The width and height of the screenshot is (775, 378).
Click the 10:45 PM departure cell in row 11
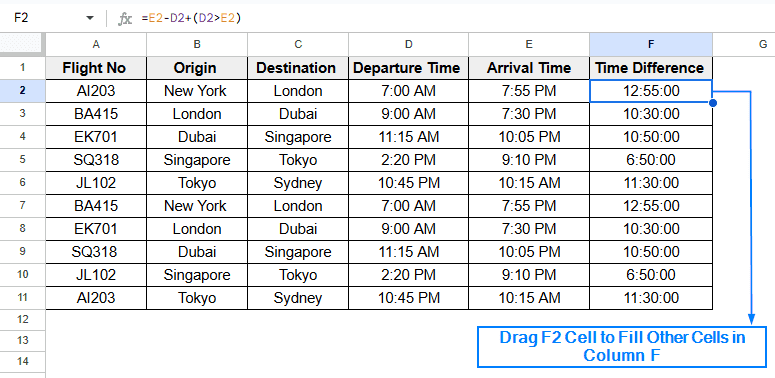(x=408, y=298)
